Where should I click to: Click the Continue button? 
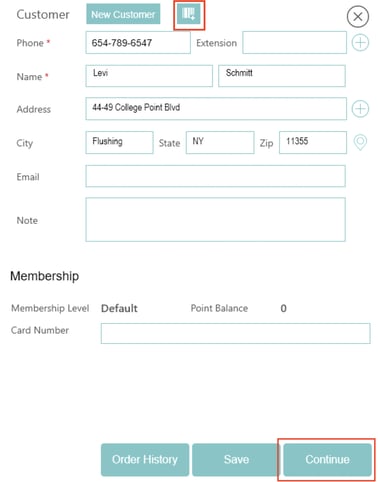(327, 459)
